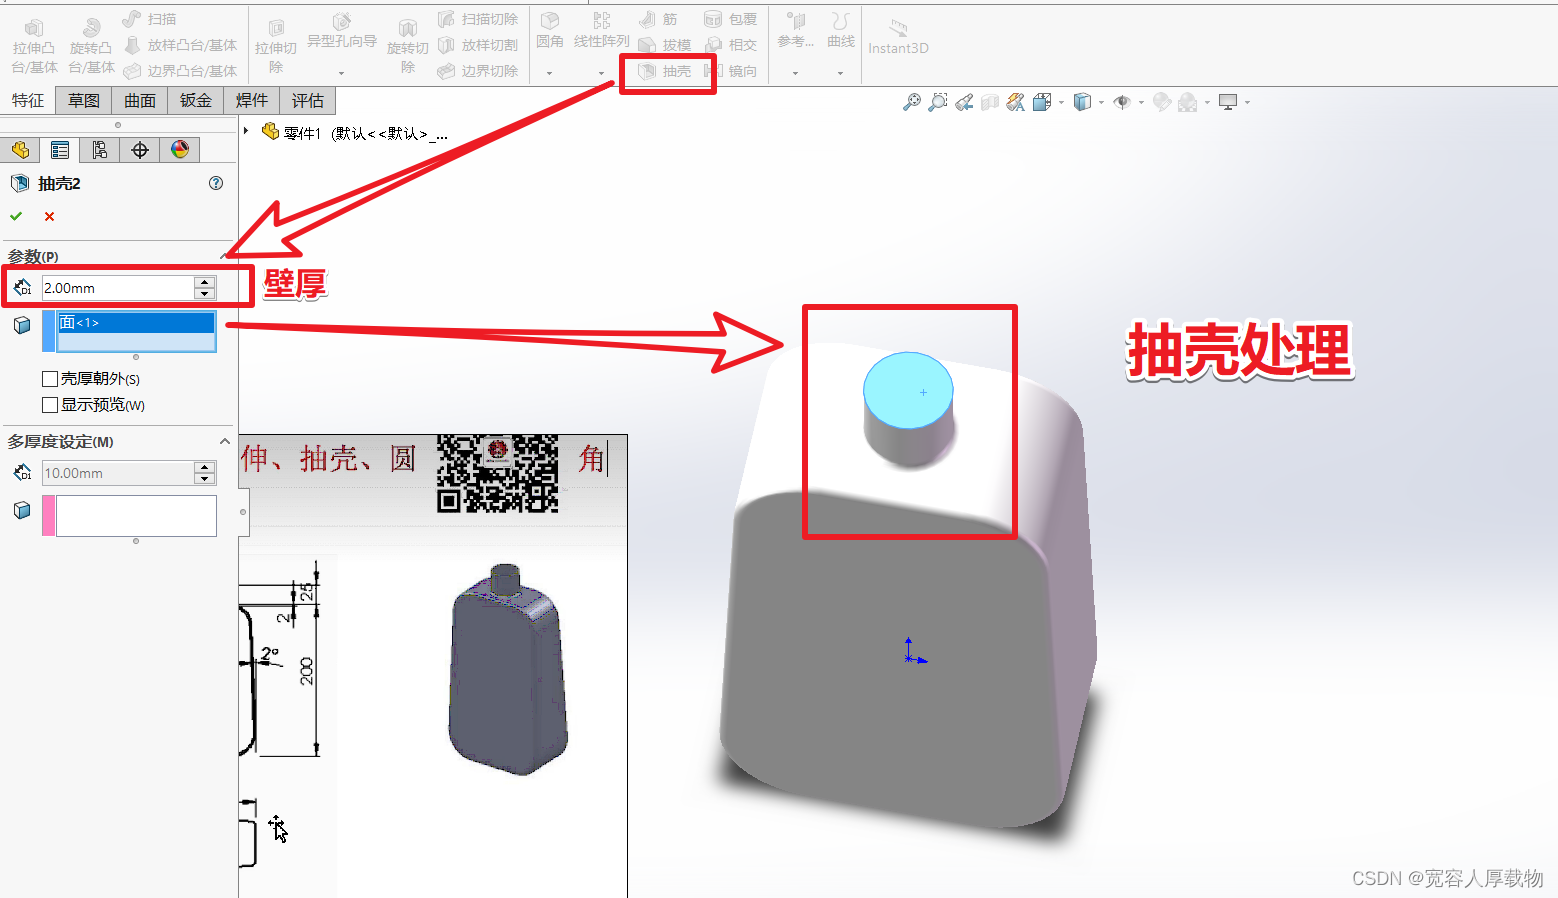Open the View Orientation dropdown arrow
Viewport: 1558px width, 898px height.
[1061, 102]
